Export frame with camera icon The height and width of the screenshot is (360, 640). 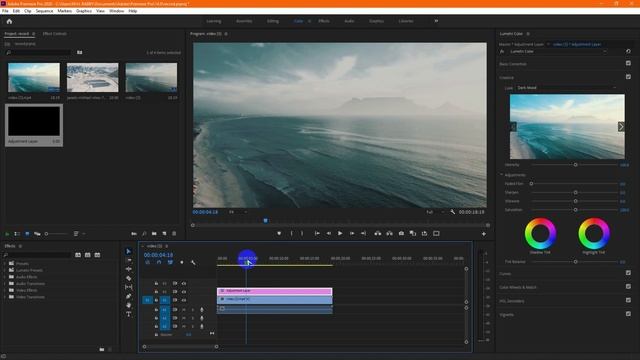(x=401, y=233)
